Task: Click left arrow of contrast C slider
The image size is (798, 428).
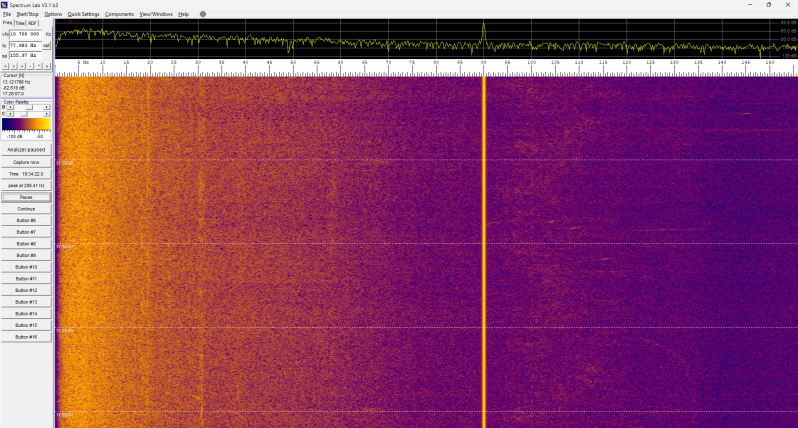Action: (10, 114)
